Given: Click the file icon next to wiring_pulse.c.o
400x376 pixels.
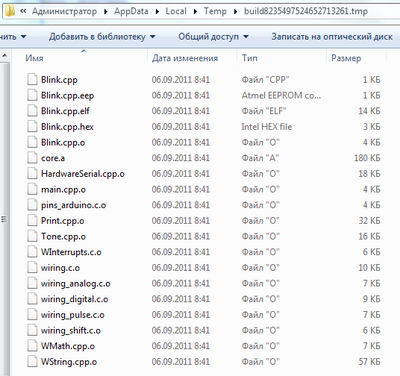Looking at the screenshot, I should click(x=32, y=315).
